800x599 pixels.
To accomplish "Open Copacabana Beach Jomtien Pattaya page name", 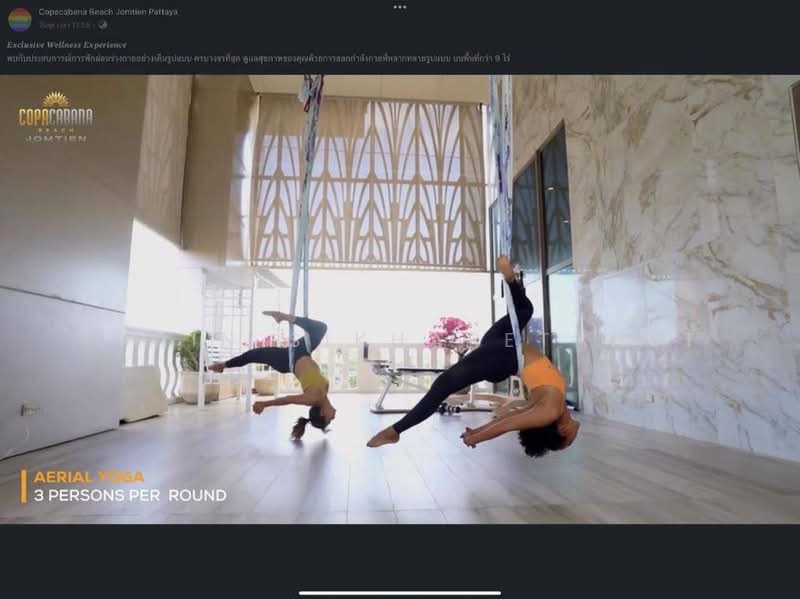I will [x=108, y=12].
